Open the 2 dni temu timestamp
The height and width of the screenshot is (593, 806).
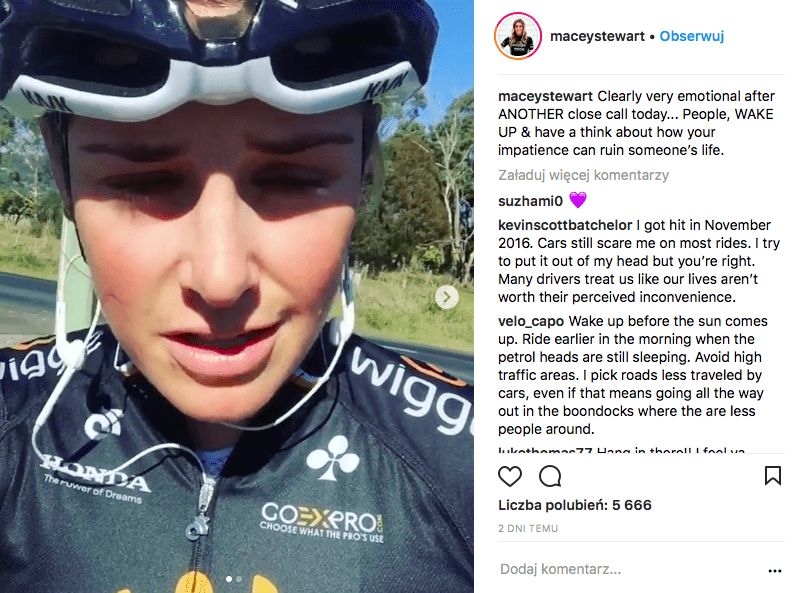pyautogui.click(x=527, y=528)
